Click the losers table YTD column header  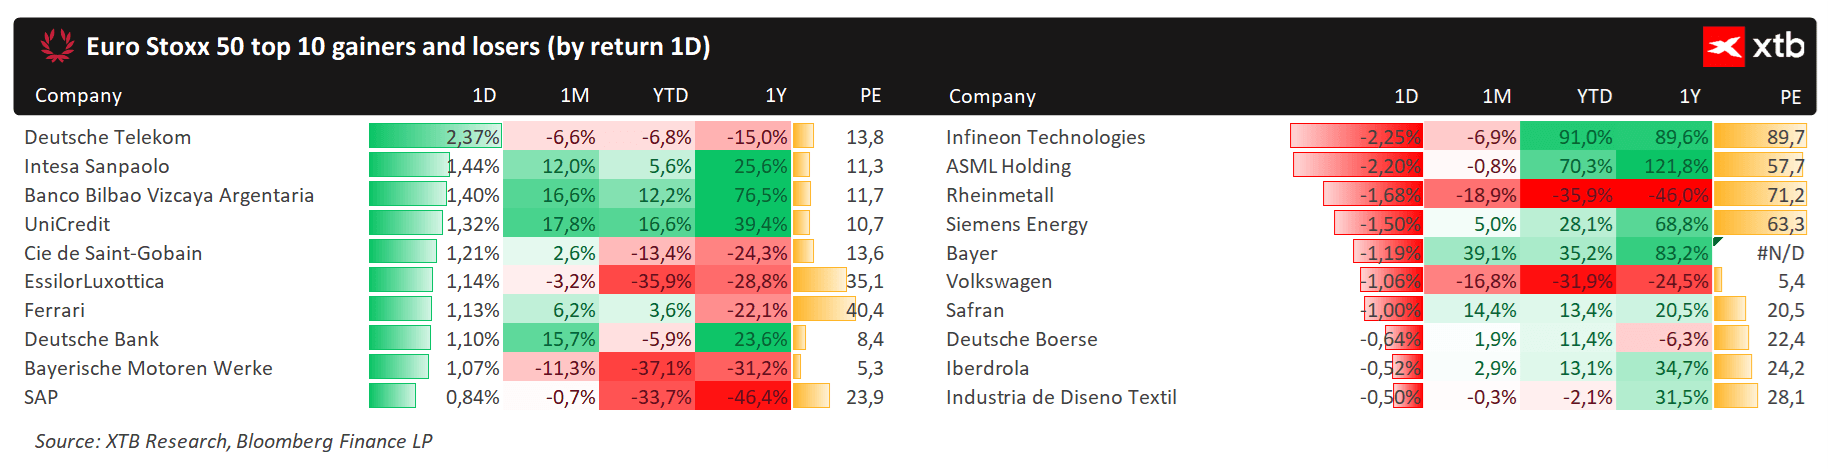coord(1594,96)
